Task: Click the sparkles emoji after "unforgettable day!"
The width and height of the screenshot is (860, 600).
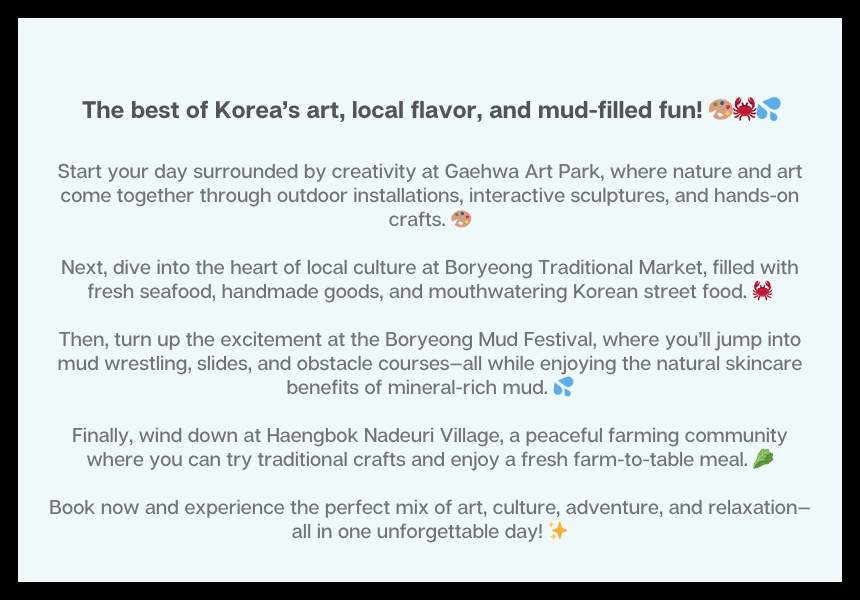Action: click(558, 531)
